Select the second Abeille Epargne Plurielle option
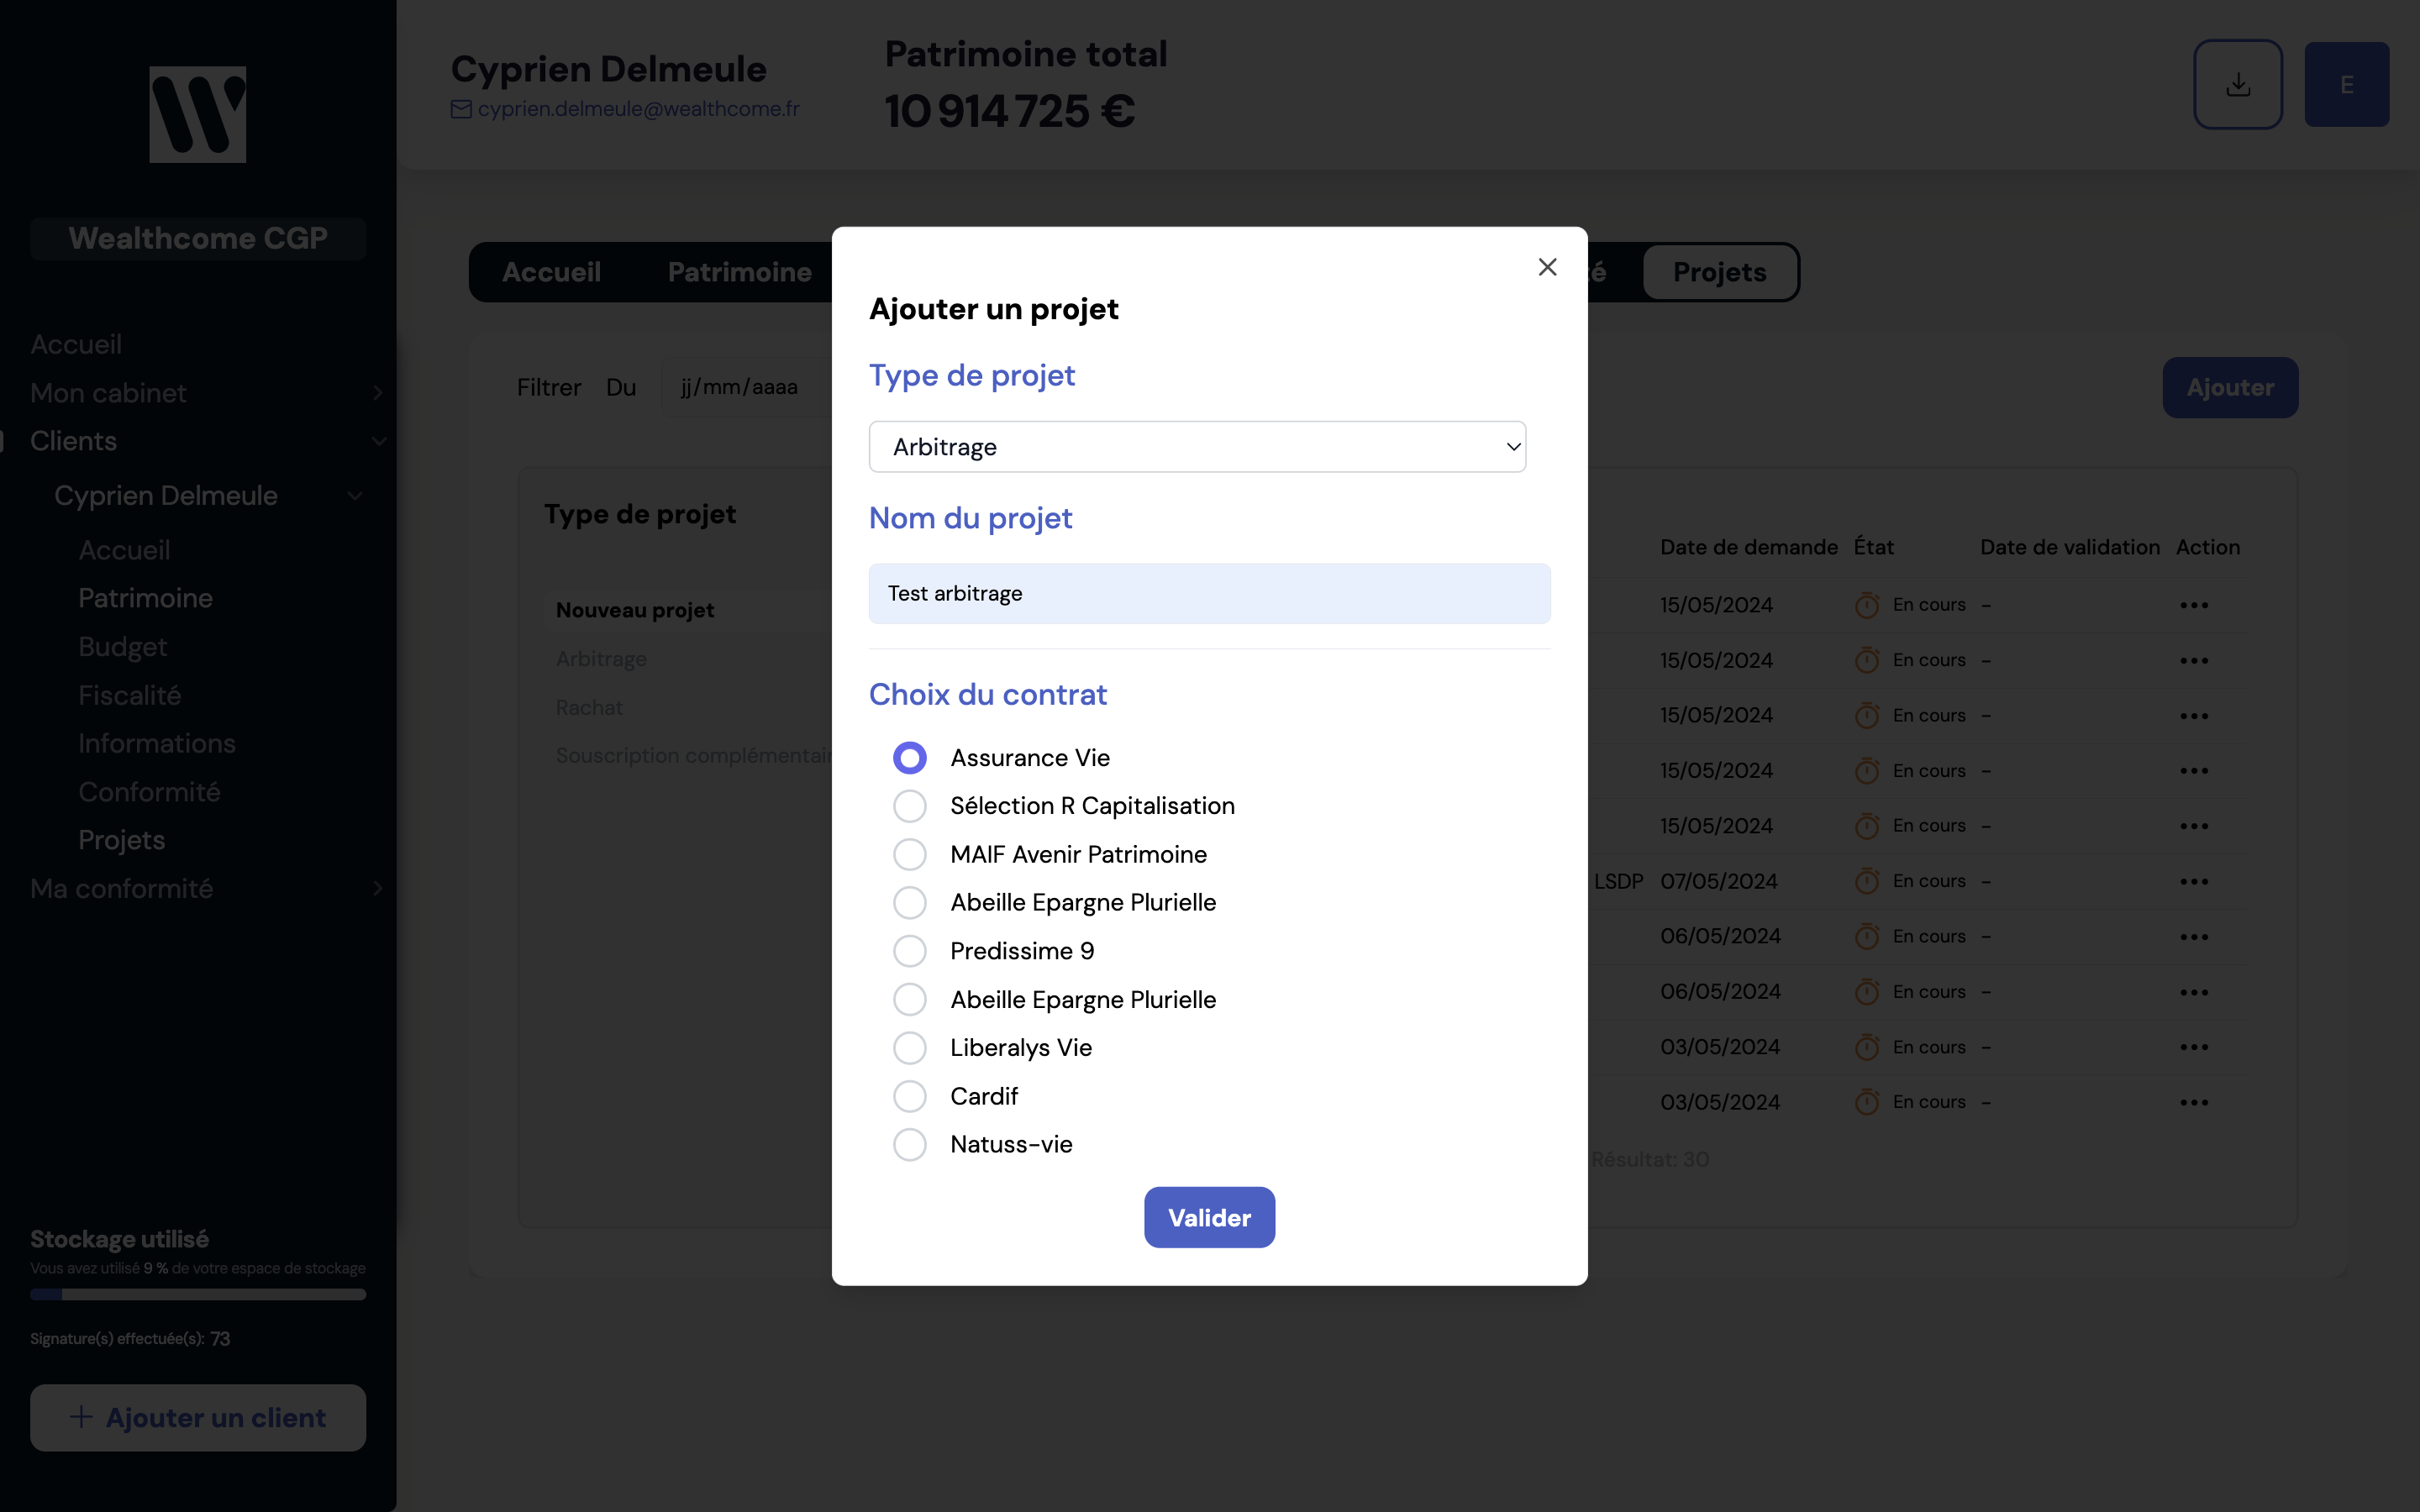The image size is (2420, 1512). pos(910,999)
